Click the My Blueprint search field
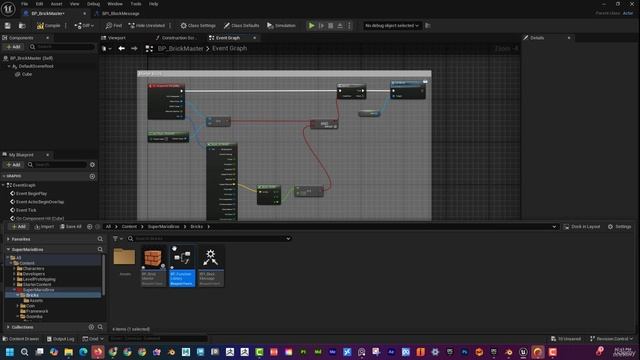 (57, 165)
